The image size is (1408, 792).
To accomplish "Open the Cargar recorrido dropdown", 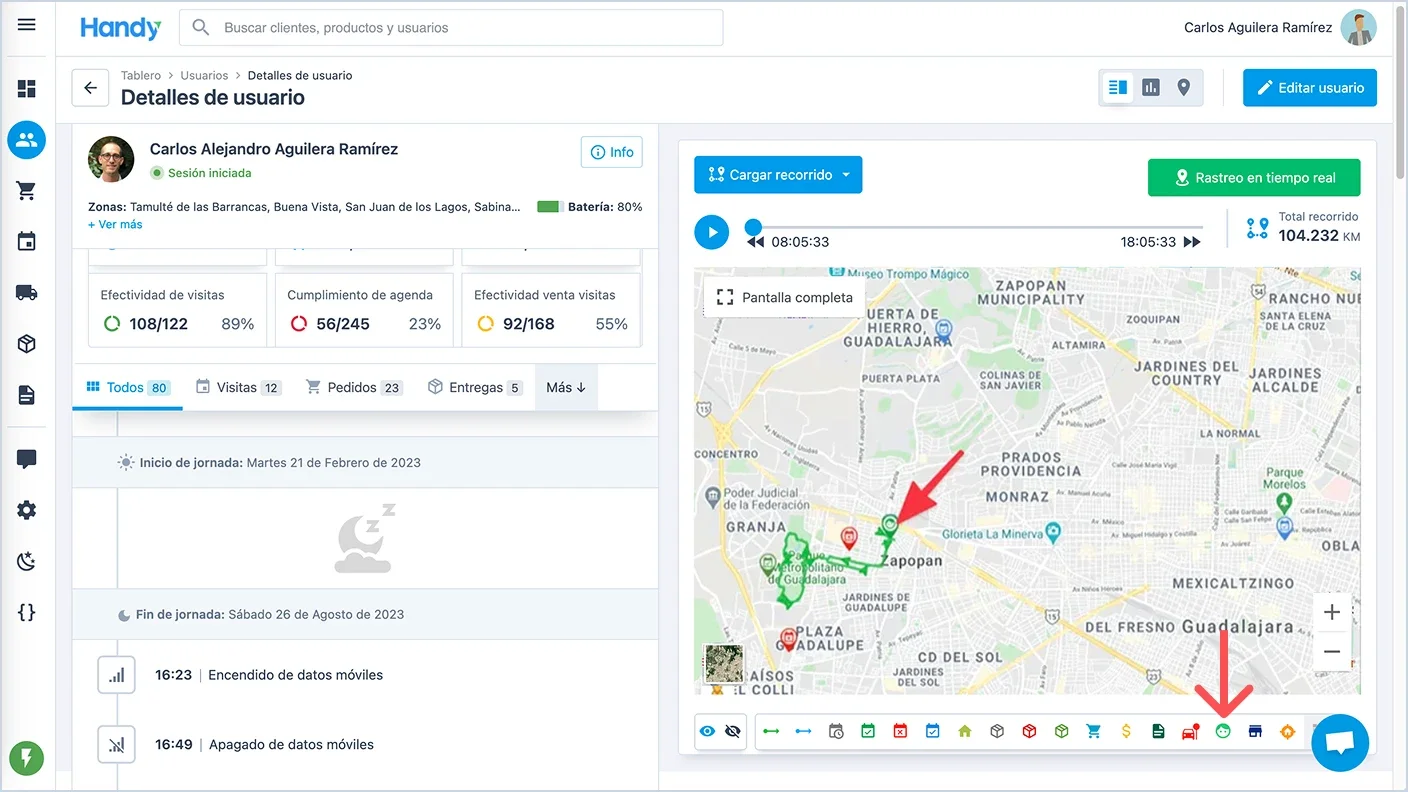I will (778, 174).
